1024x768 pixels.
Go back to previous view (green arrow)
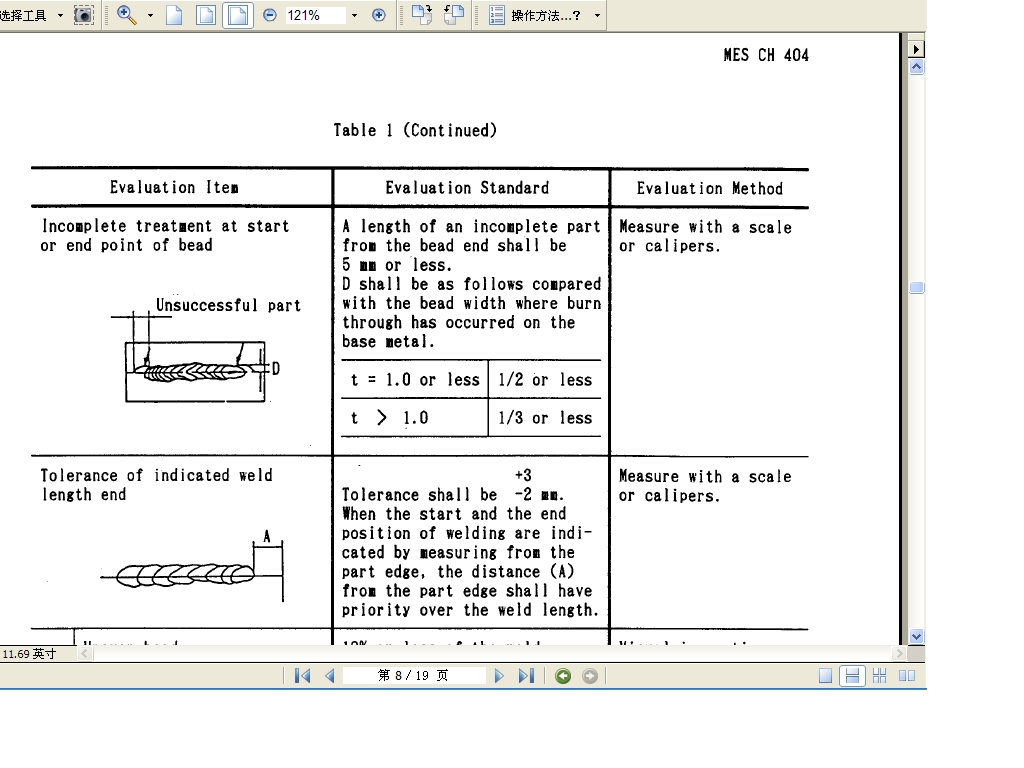(563, 676)
